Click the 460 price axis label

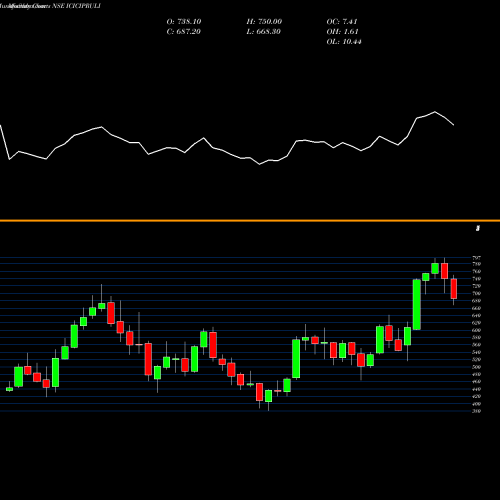click(476, 381)
